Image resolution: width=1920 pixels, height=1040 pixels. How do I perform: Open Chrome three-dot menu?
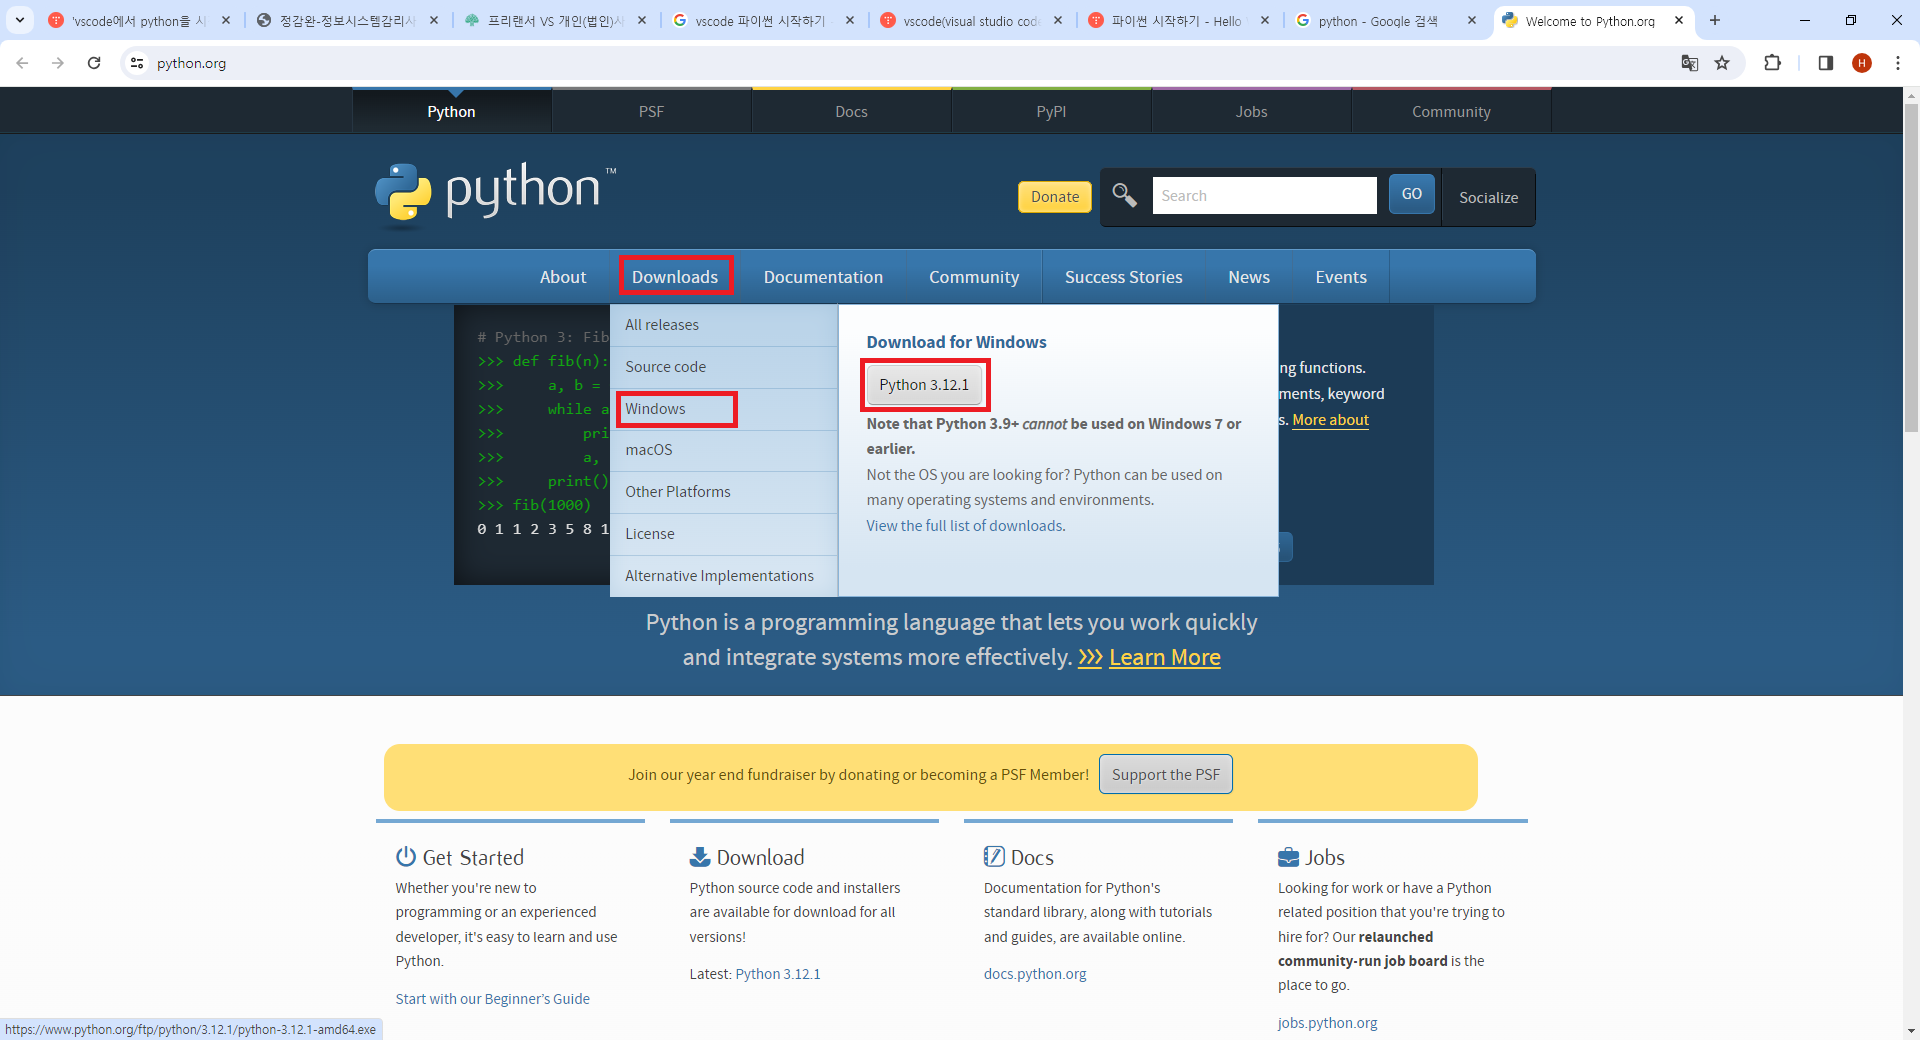pyautogui.click(x=1897, y=63)
